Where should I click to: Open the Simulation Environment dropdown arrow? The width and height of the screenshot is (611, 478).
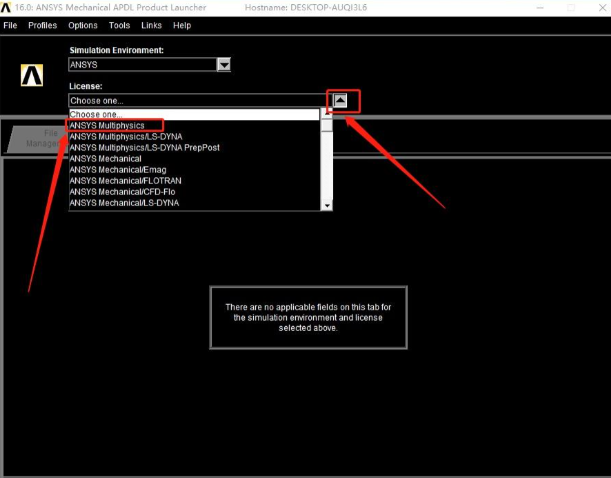tap(224, 65)
